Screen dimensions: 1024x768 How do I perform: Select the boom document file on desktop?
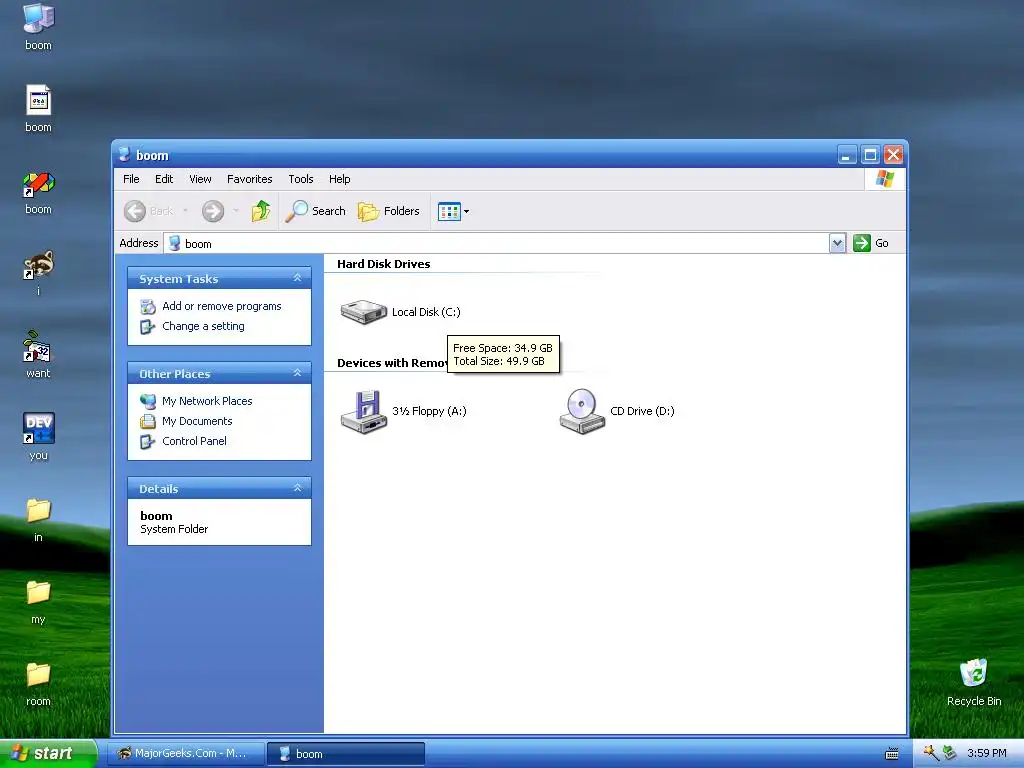[x=39, y=101]
